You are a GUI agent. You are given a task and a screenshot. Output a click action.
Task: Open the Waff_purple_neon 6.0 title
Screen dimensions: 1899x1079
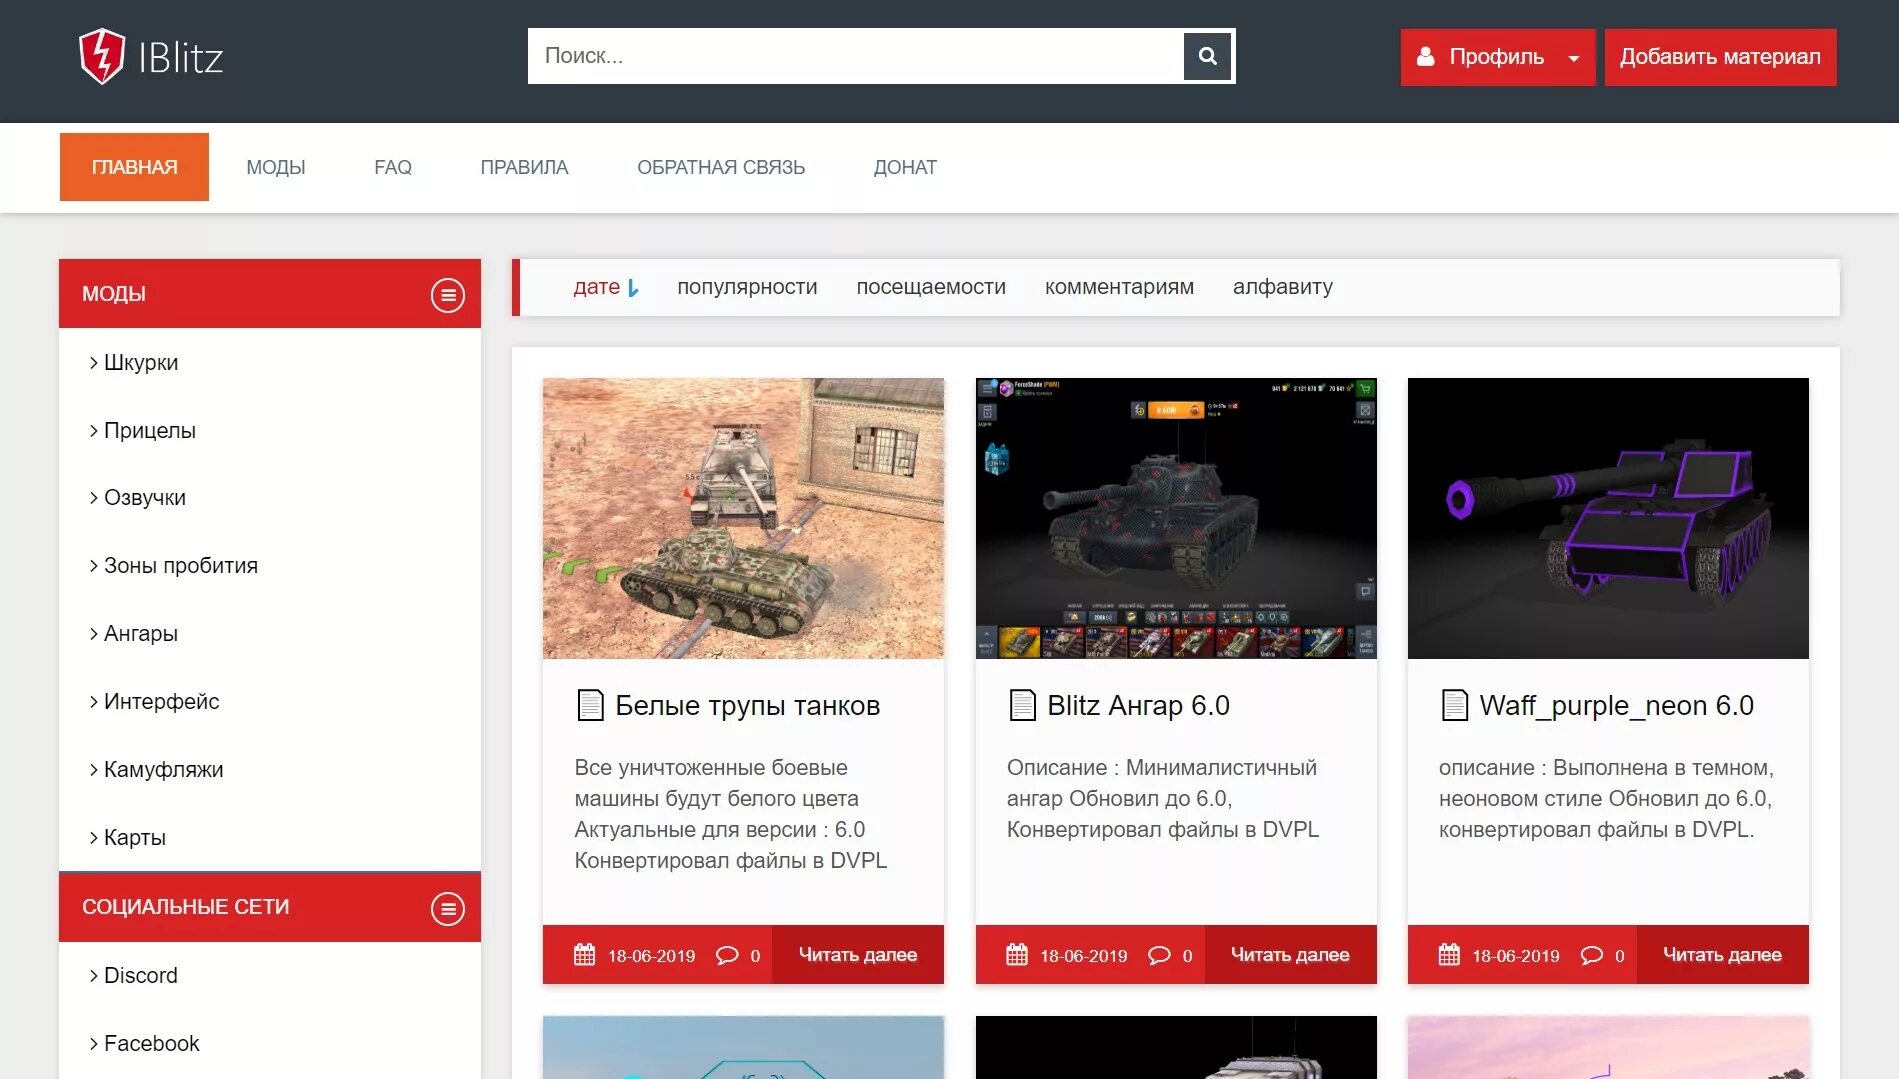click(1616, 706)
